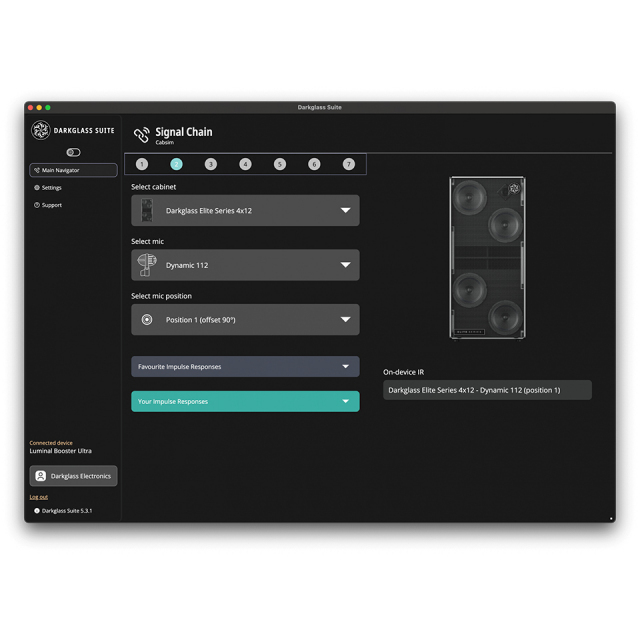Click the Darkglass Suite logo icon
Viewport: 640px width, 640px height.
coord(41,130)
